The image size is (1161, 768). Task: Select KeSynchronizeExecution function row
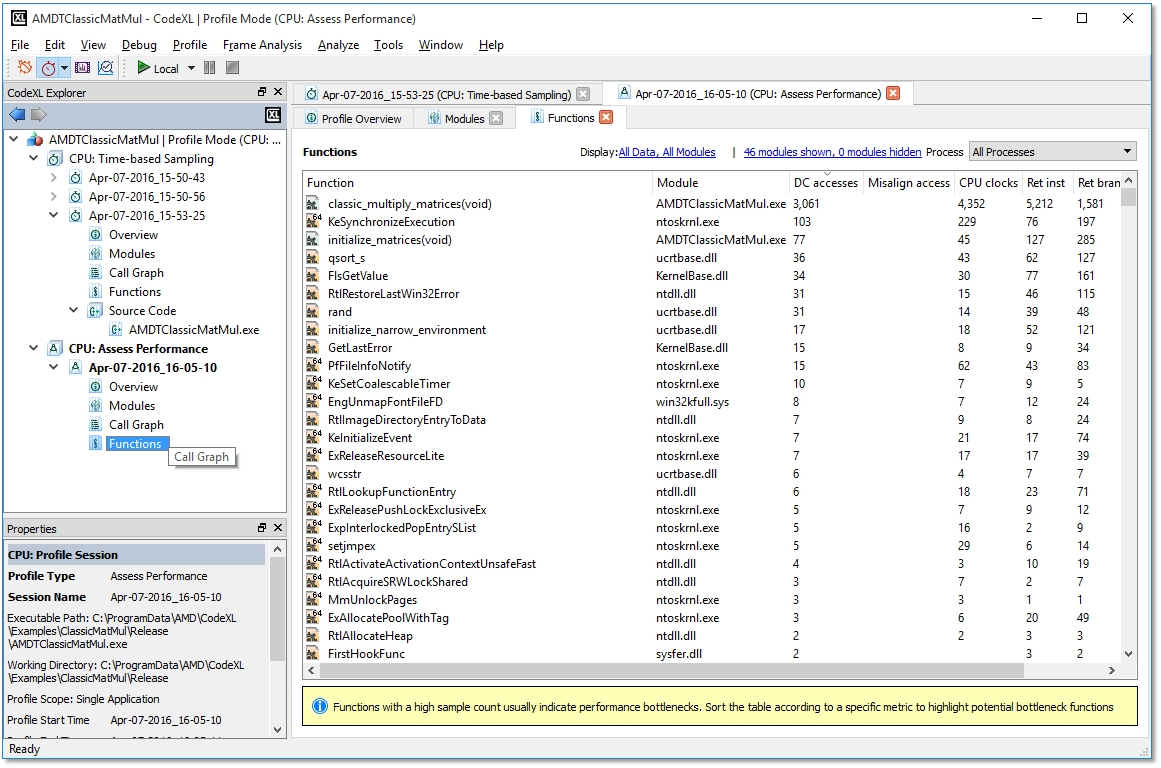713,221
